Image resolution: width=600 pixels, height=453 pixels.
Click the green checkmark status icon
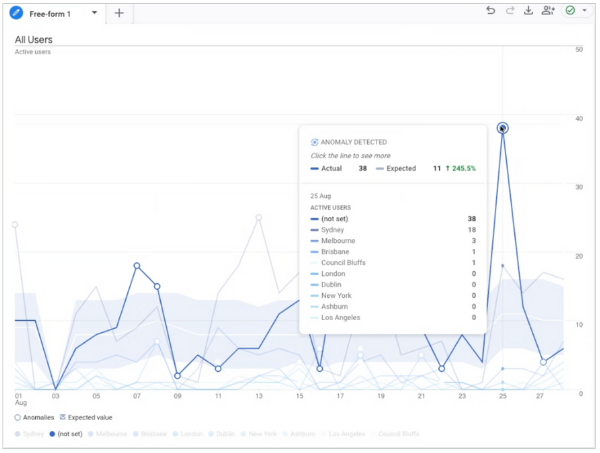click(x=570, y=10)
